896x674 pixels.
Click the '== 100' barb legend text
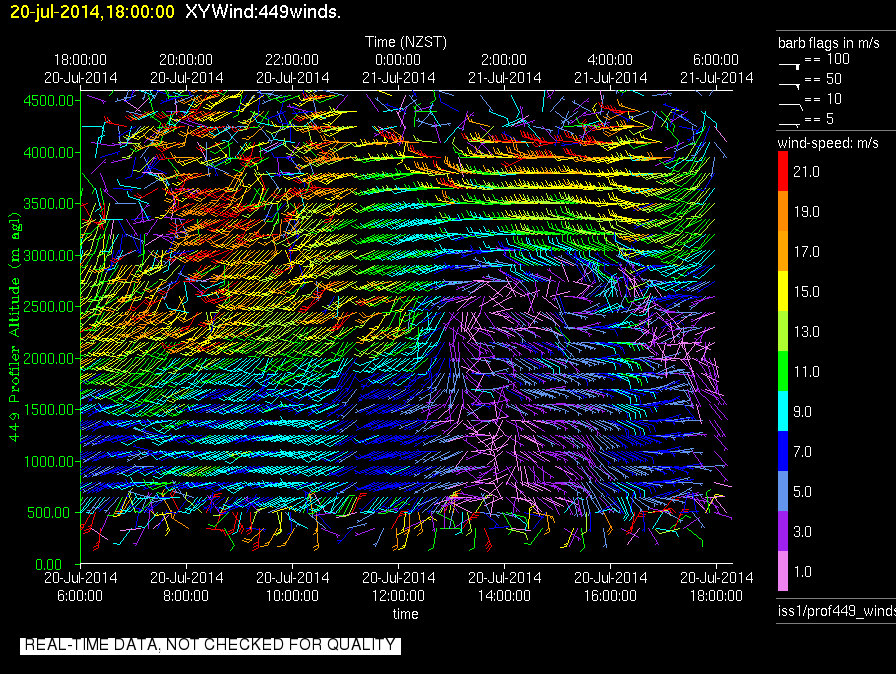coord(827,59)
